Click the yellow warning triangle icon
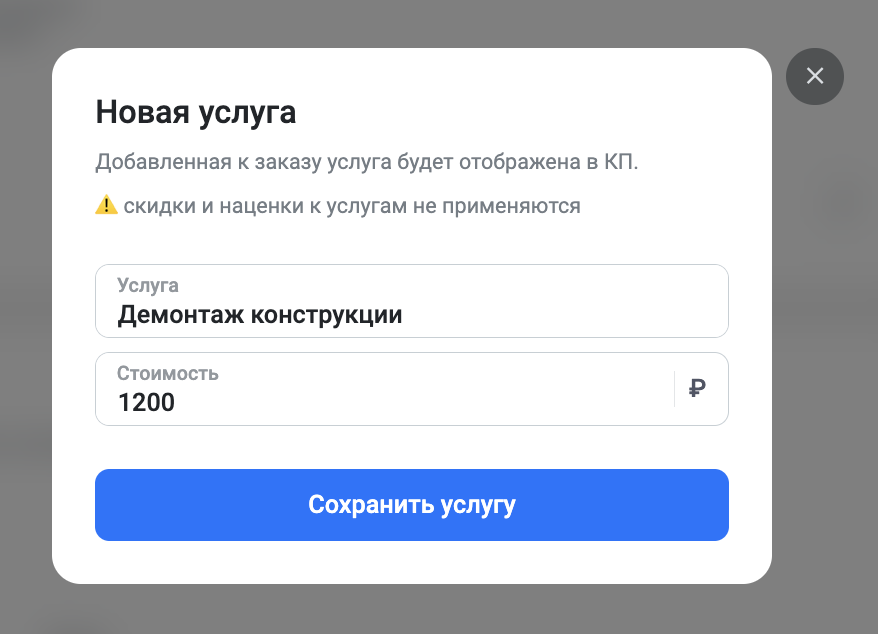This screenshot has height=634, width=878. [106, 205]
